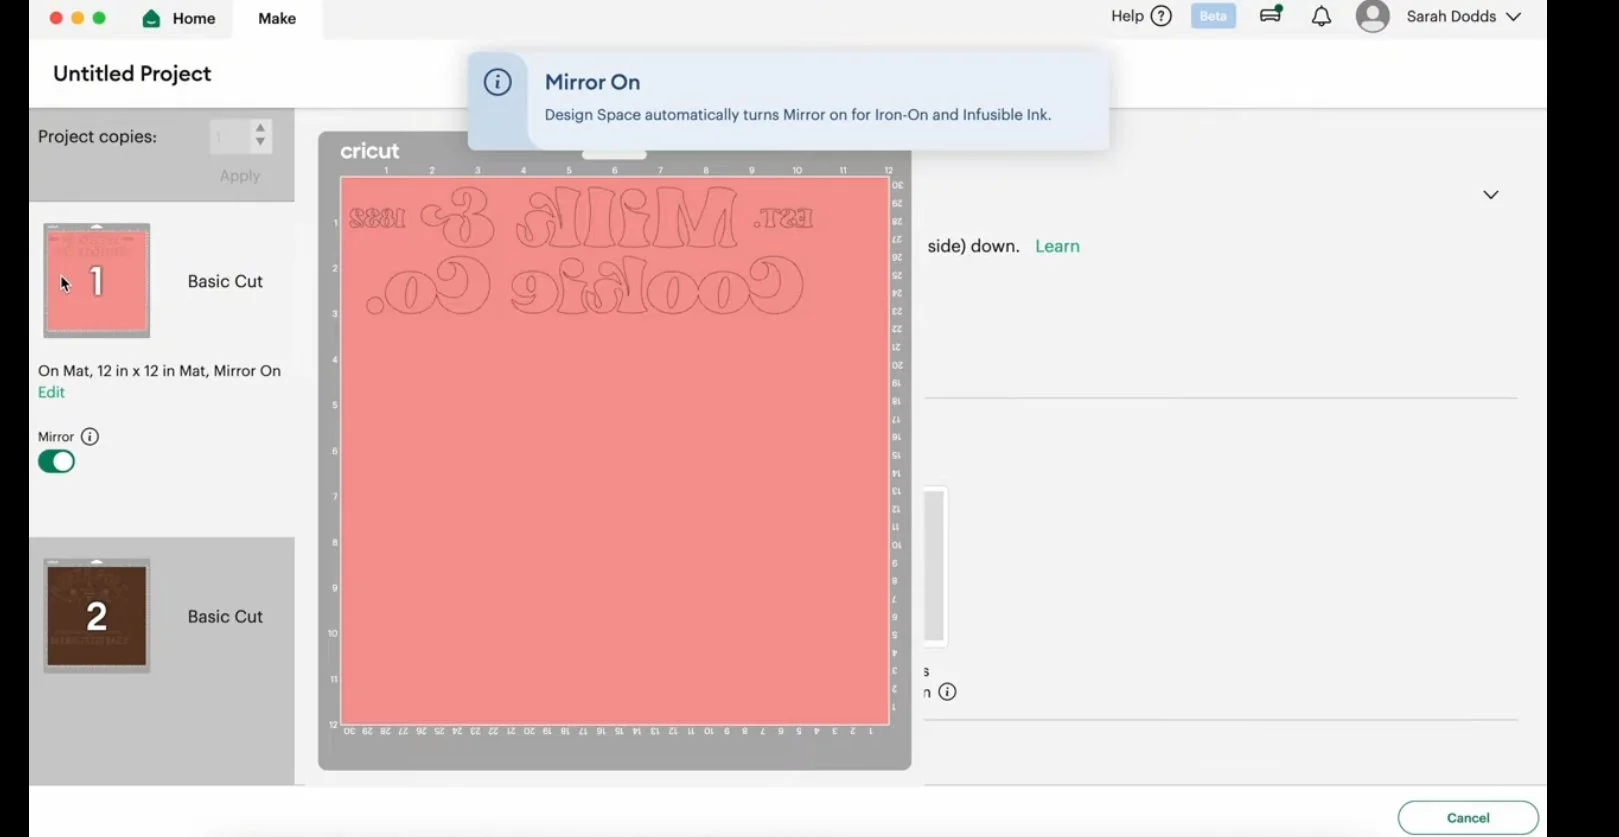Screen dimensions: 1619x837
Task: Decrease project copies with down arrow
Action: click(x=260, y=143)
